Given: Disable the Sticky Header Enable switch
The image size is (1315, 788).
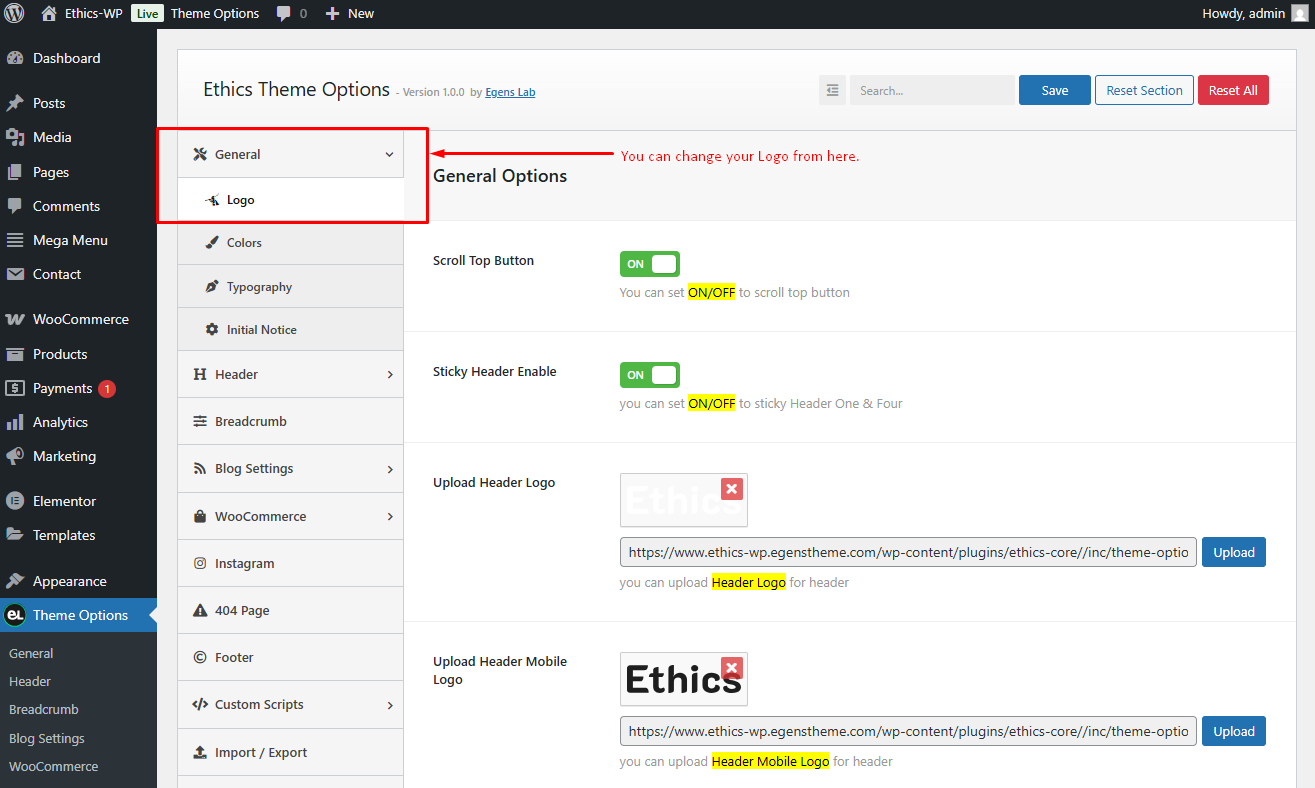Looking at the screenshot, I should coord(649,375).
